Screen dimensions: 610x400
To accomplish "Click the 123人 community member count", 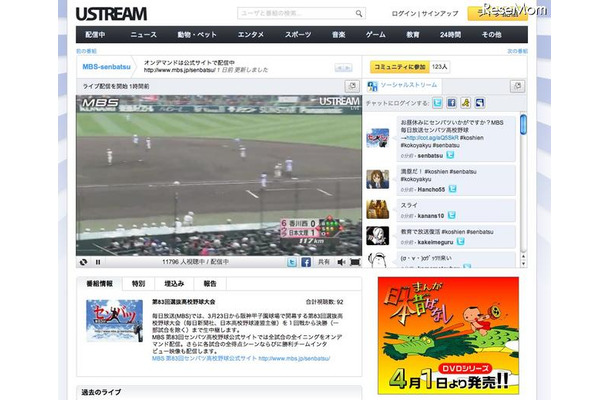I will pos(439,67).
